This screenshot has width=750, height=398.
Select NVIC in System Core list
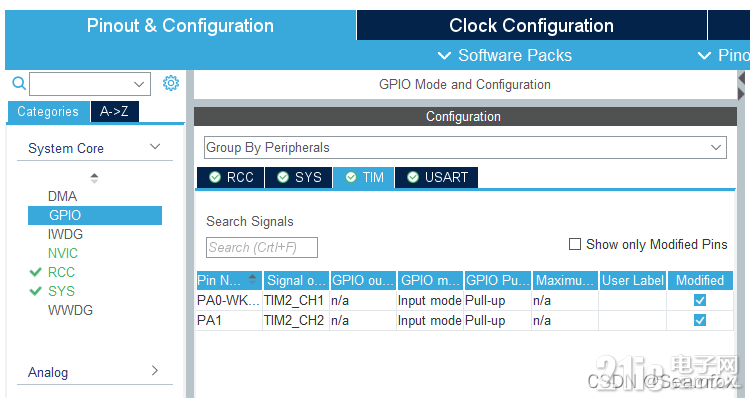(63, 253)
